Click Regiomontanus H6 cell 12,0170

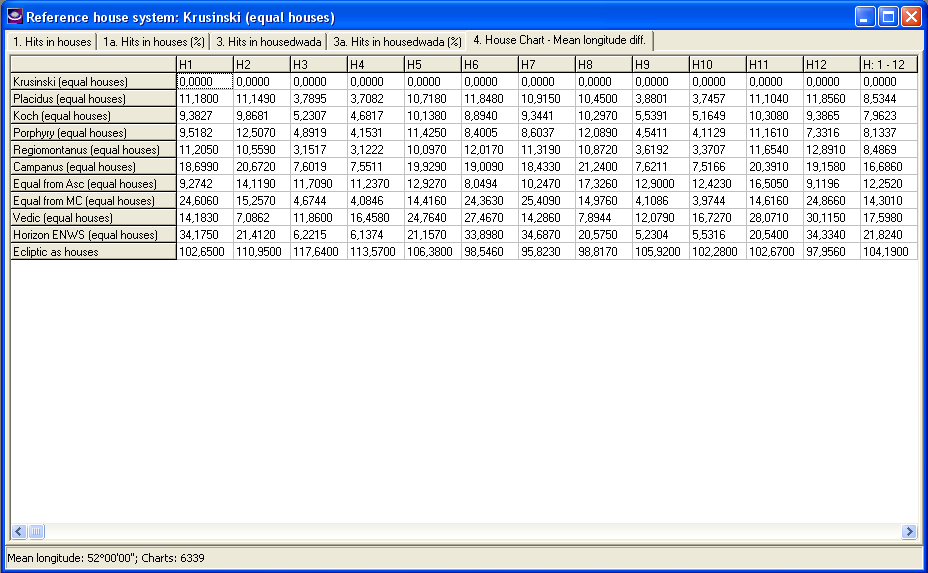point(489,150)
